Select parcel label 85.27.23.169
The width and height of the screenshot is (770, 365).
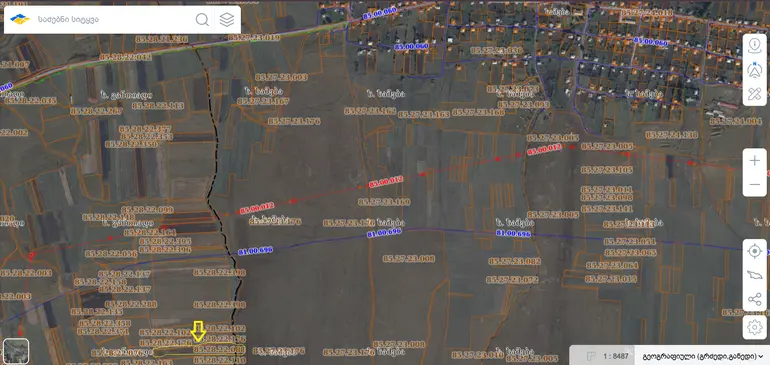pyautogui.click(x=384, y=202)
